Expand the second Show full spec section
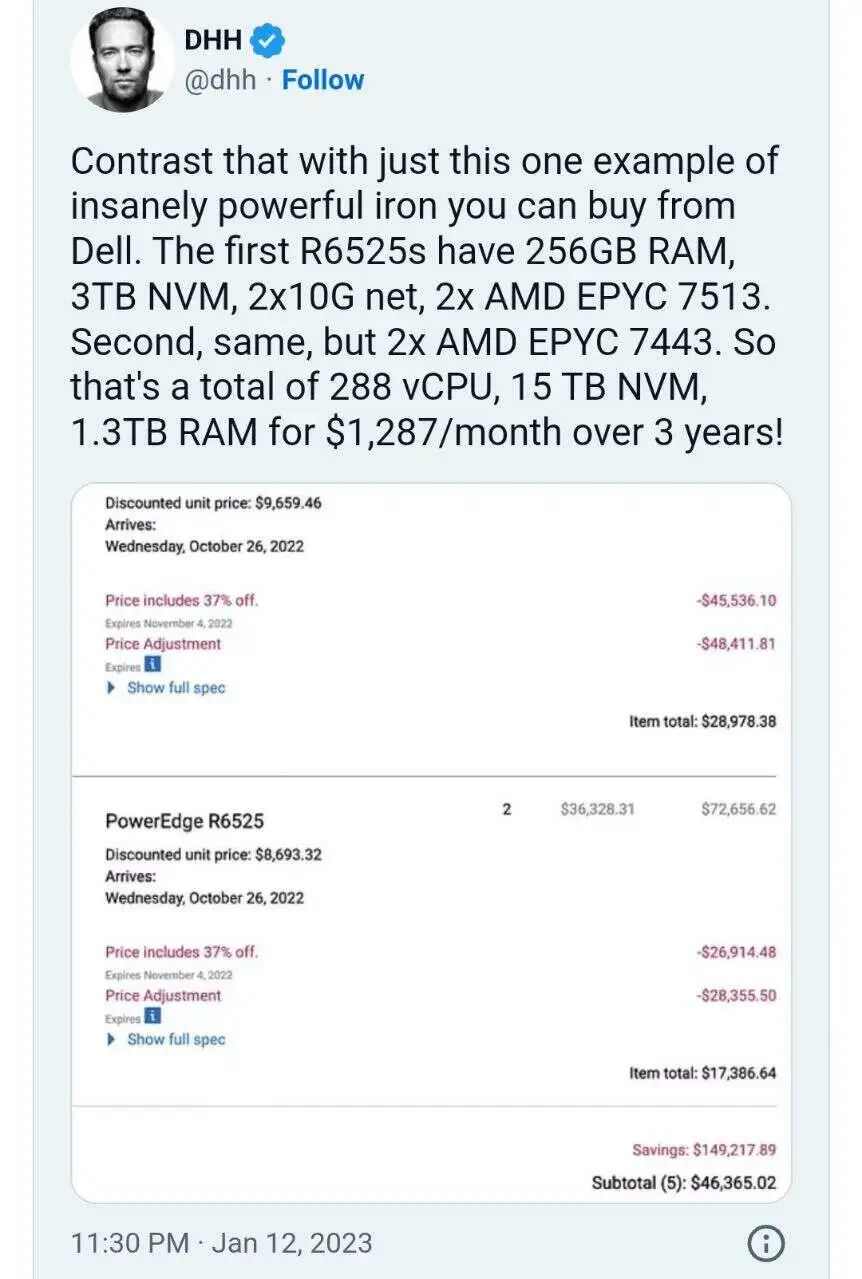 pos(176,1038)
